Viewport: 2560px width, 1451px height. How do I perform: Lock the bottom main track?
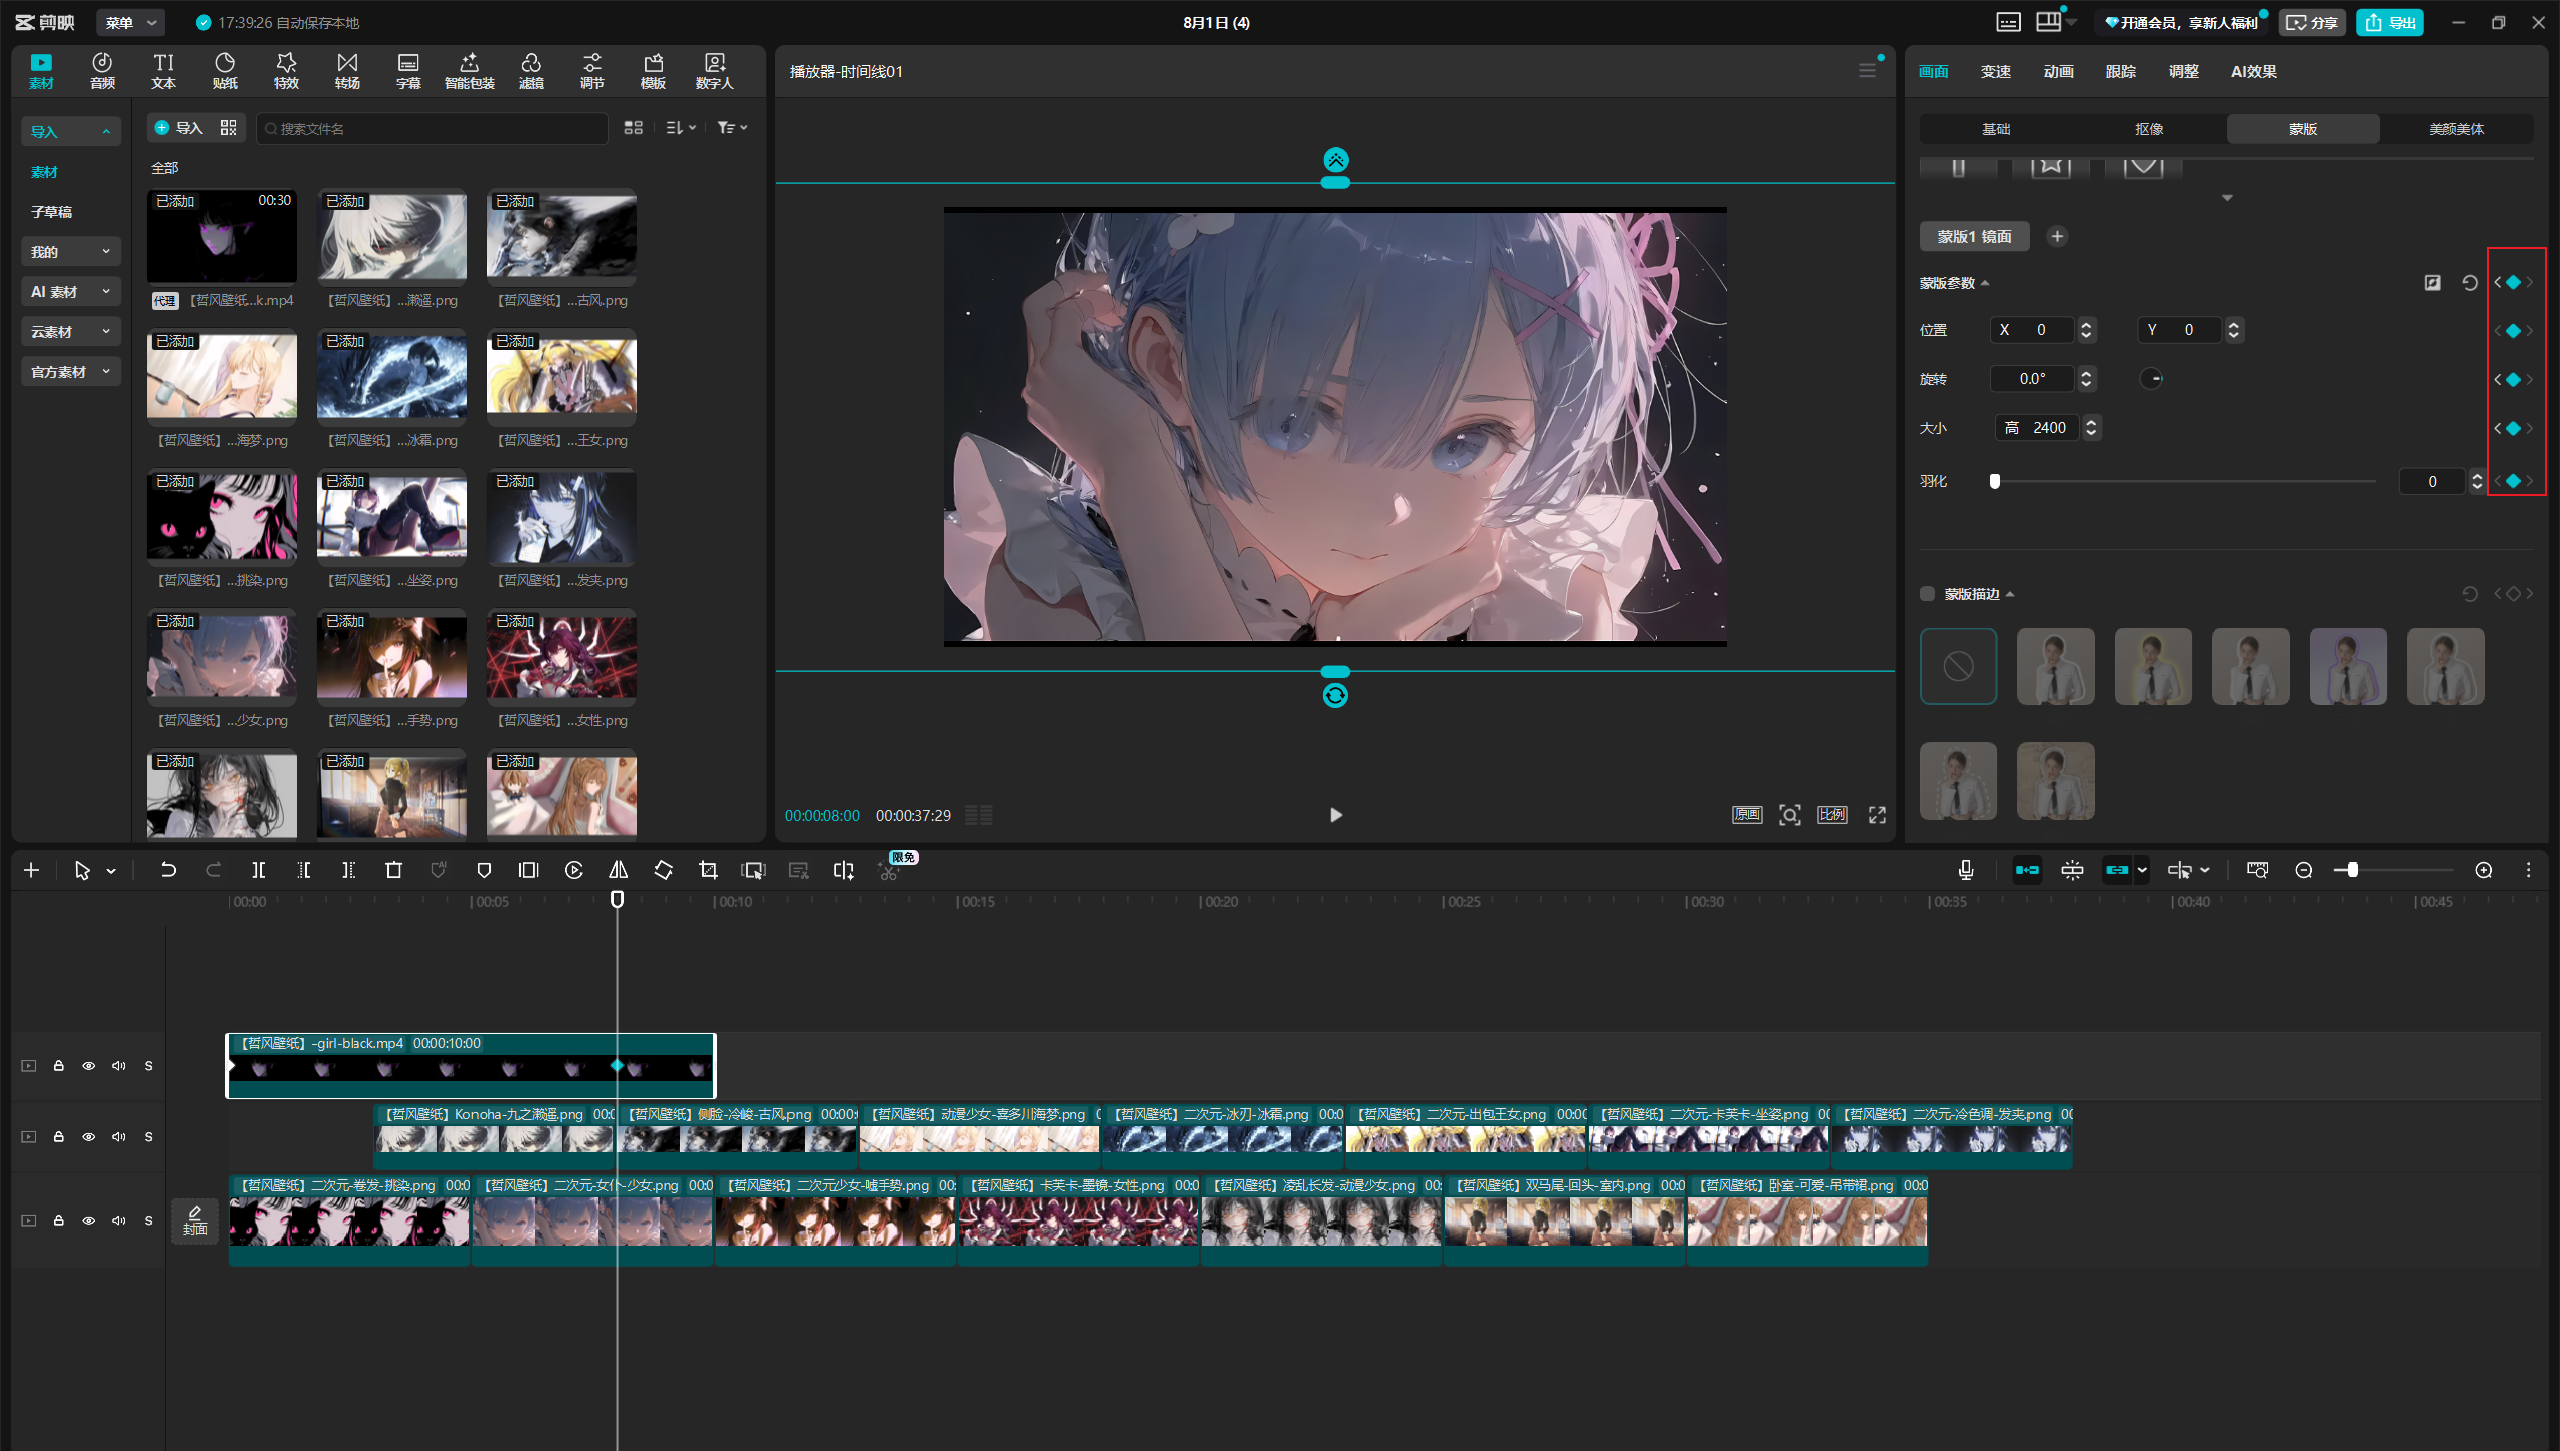click(59, 1221)
